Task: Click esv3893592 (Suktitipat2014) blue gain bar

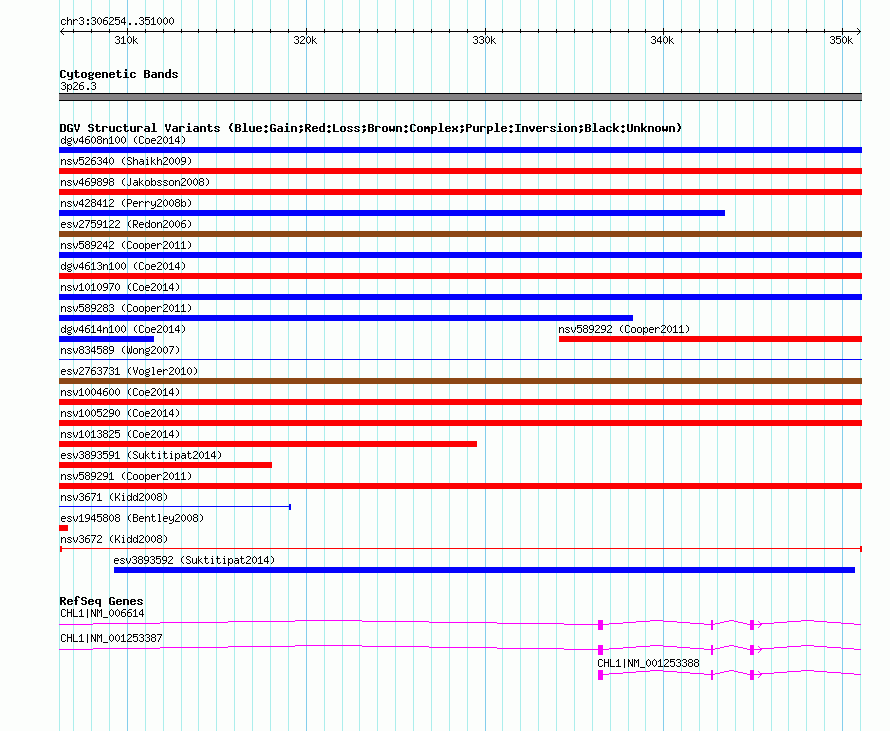Action: point(484,570)
